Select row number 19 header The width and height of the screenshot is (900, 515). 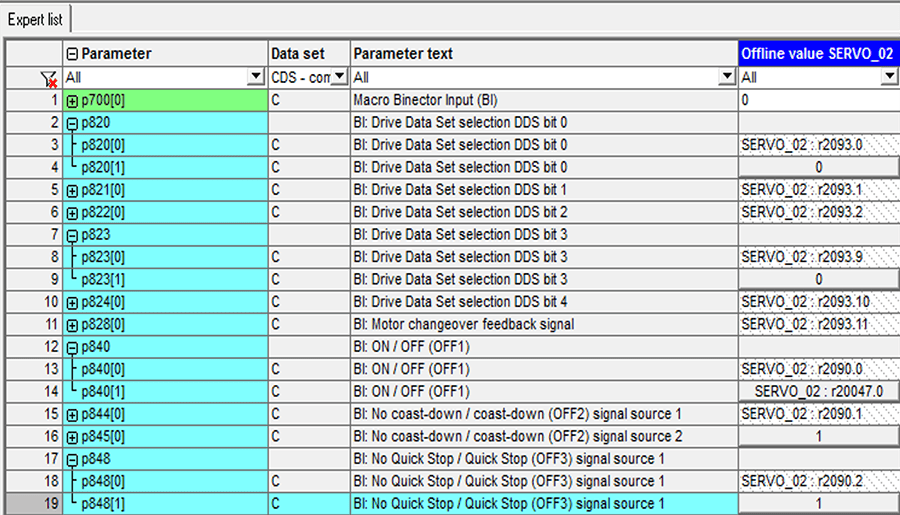[33, 504]
